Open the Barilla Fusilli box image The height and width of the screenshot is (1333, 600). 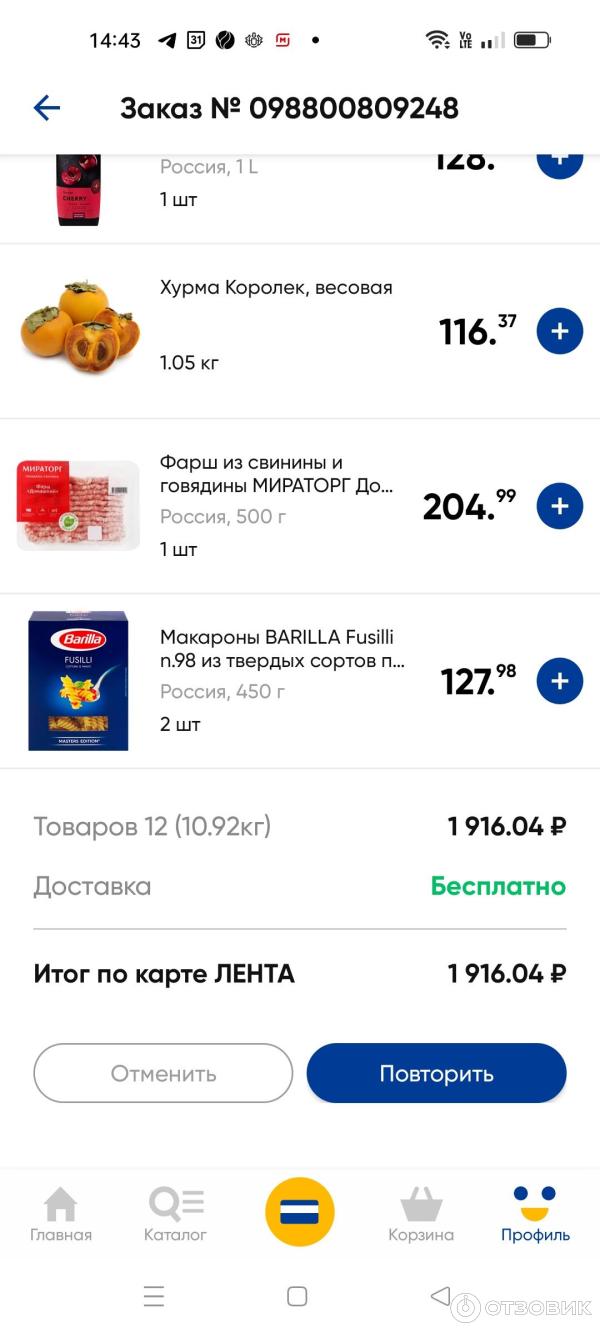click(x=78, y=681)
